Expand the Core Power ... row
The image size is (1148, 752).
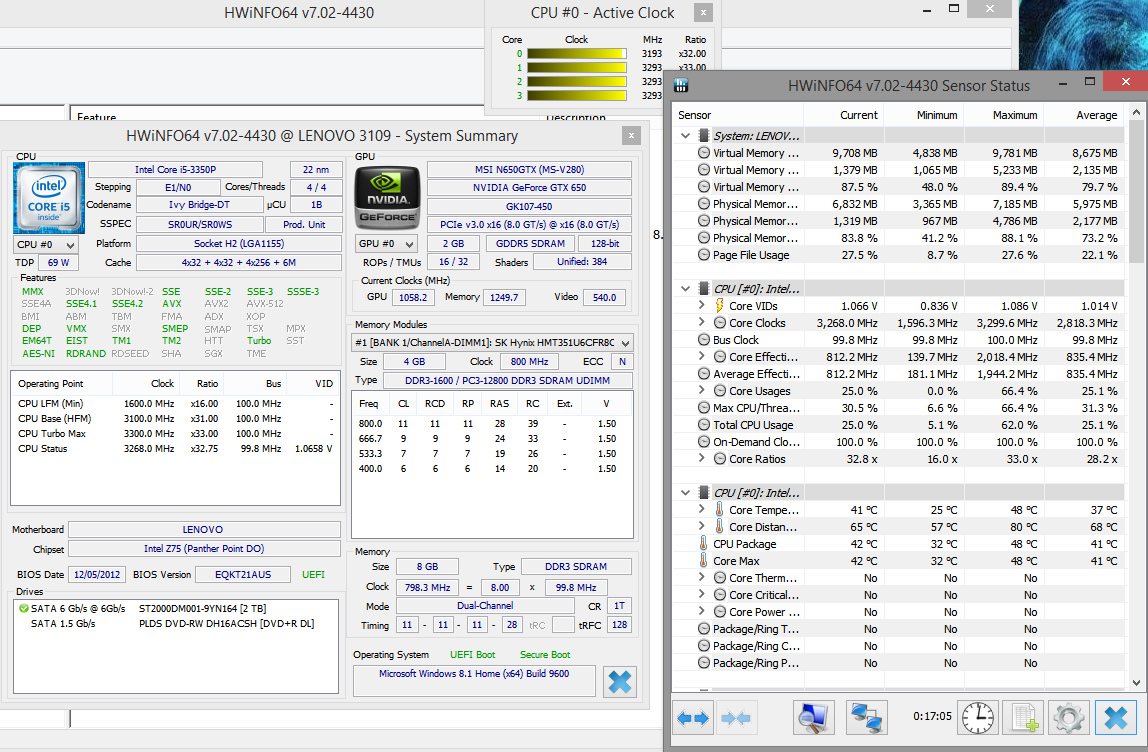click(x=701, y=611)
